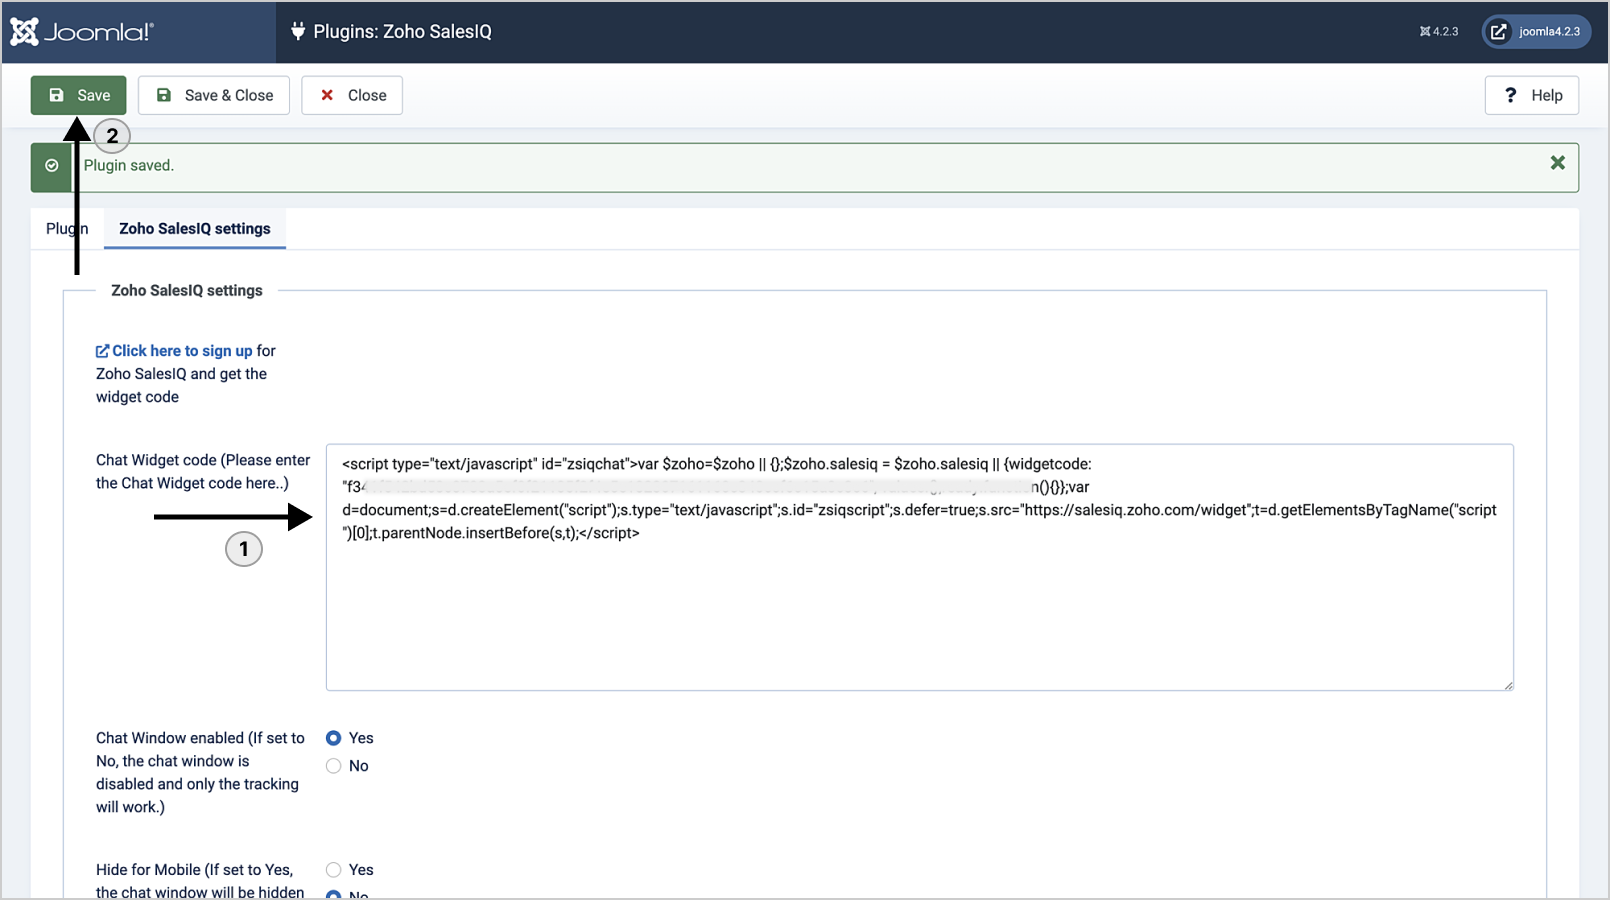Open the joomla4.2.3 site preview button
1610x900 pixels.
(1536, 32)
